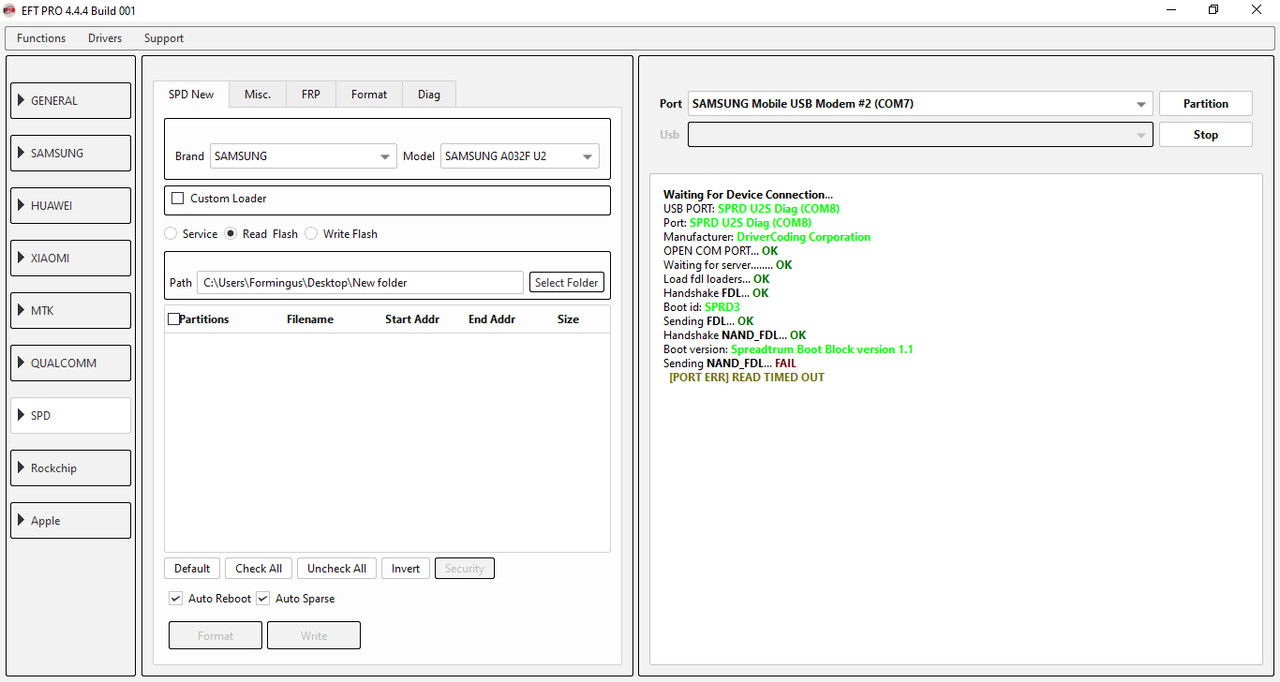Viewport: 1280px width, 682px height.
Task: Click the Select Folder button
Action: click(567, 283)
